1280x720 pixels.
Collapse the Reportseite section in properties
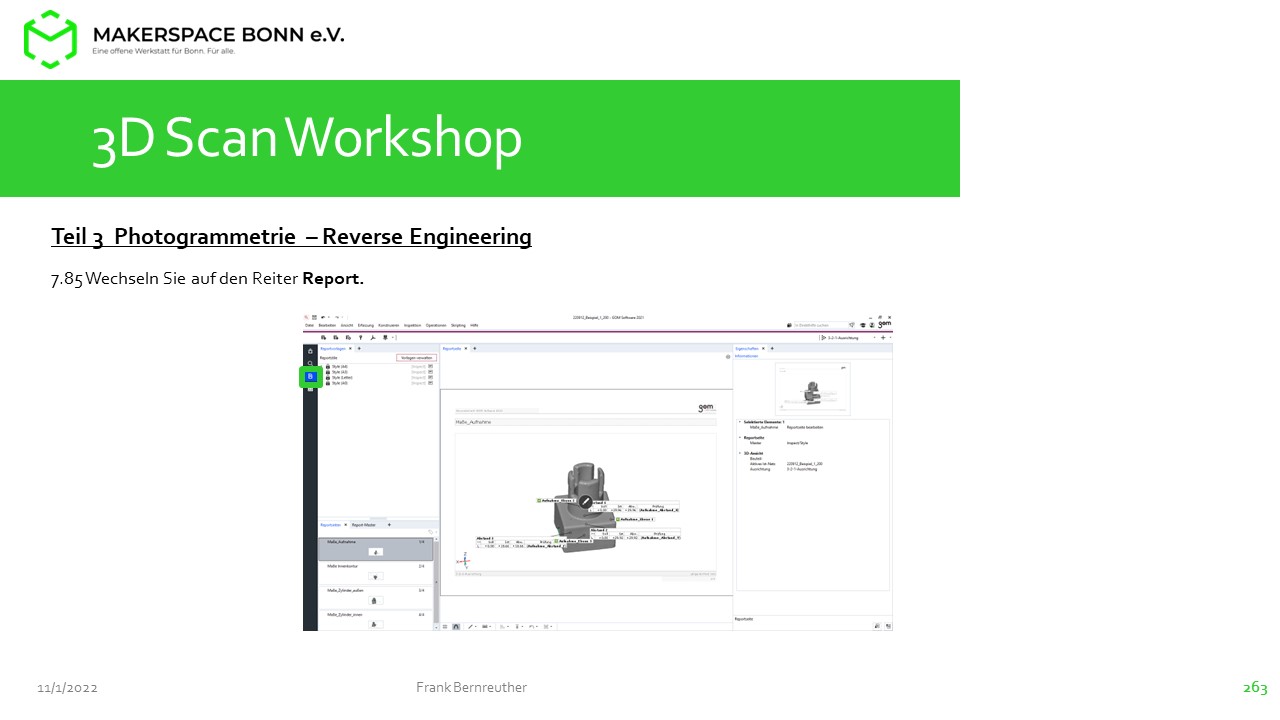tap(740, 437)
